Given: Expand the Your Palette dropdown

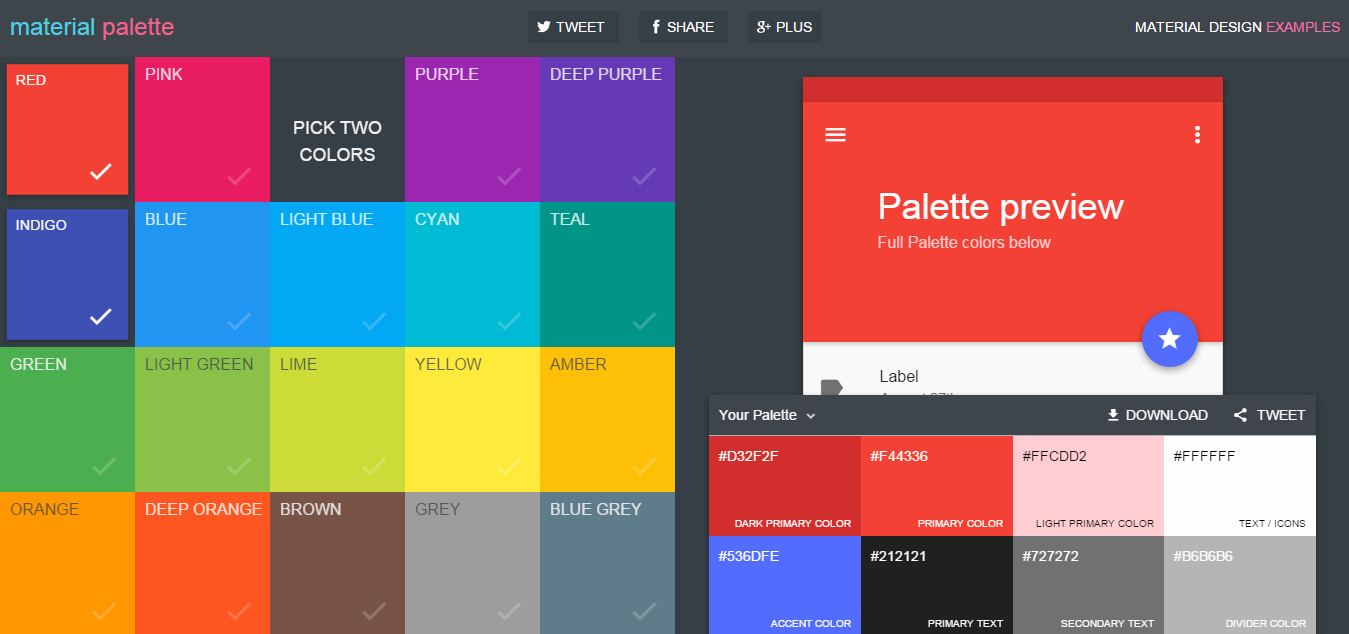Looking at the screenshot, I should point(767,415).
